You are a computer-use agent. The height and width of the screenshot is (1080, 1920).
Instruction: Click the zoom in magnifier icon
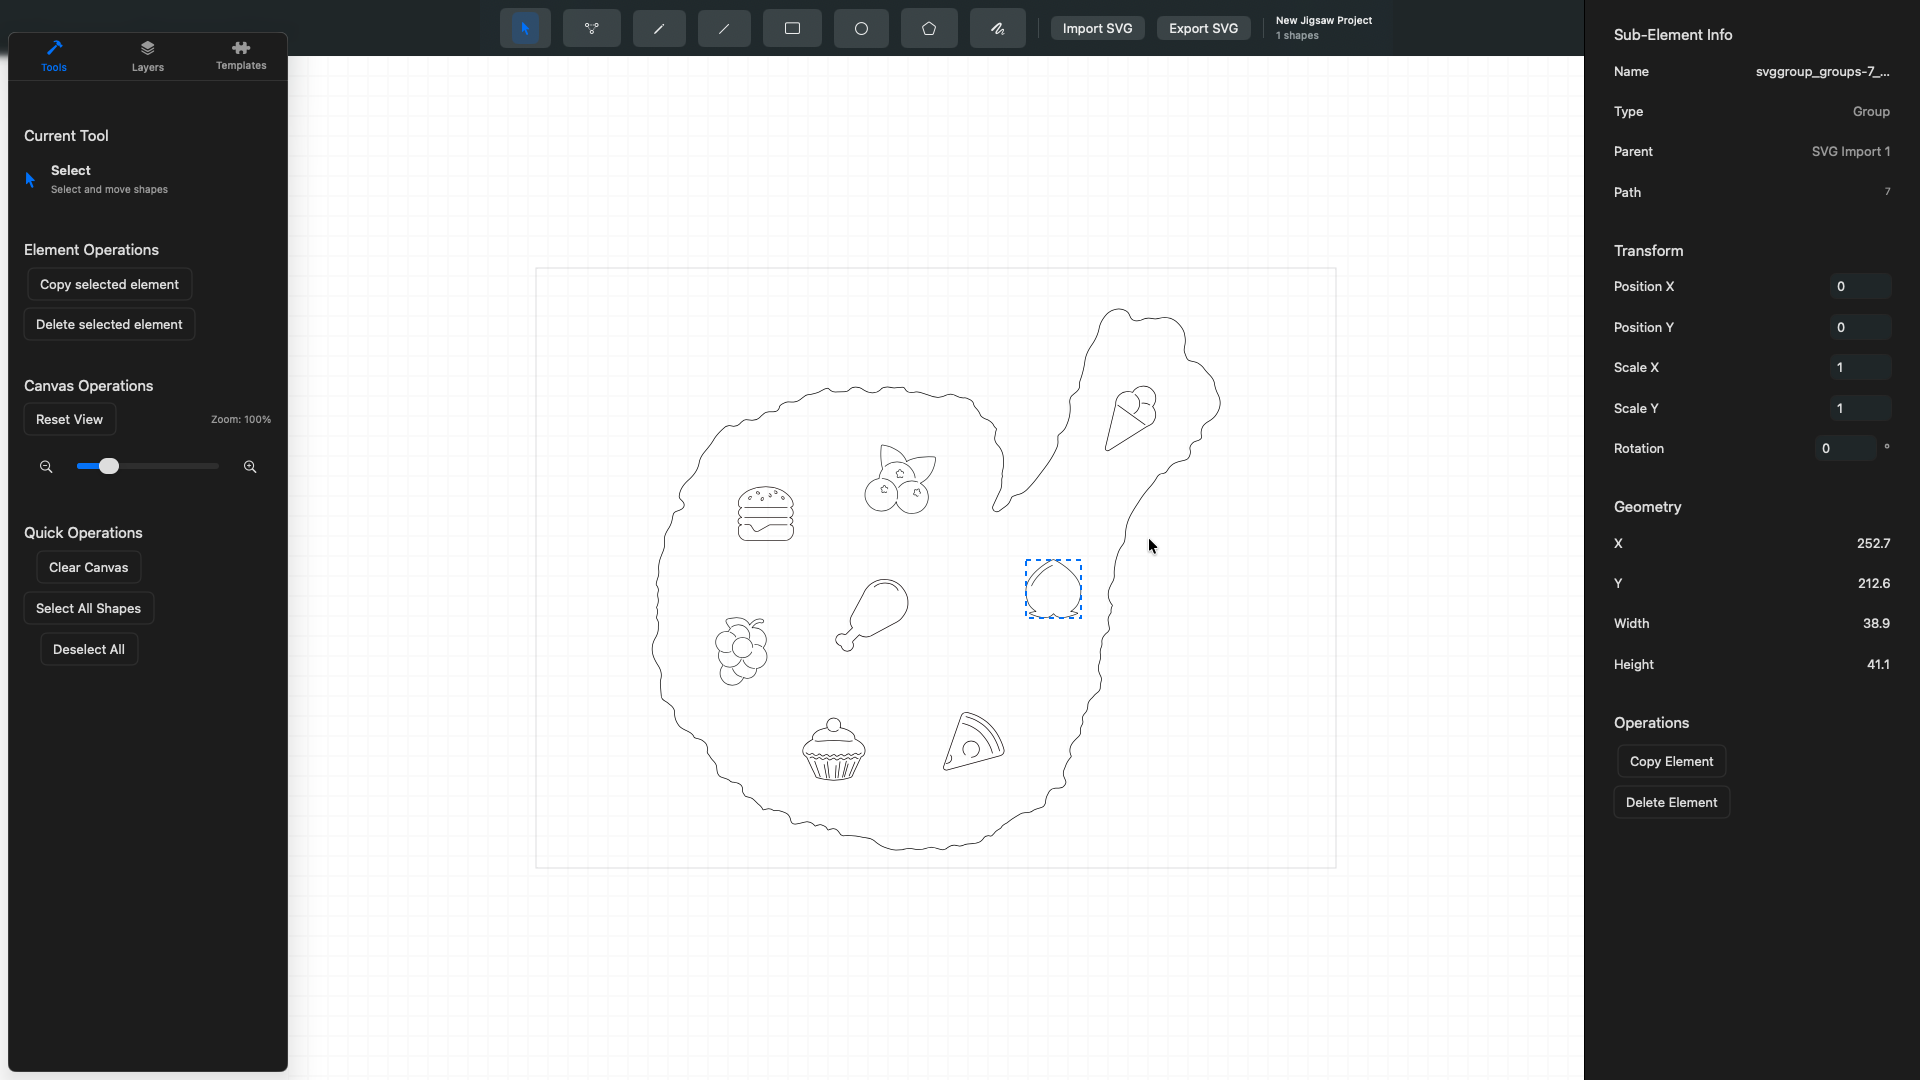[249, 466]
